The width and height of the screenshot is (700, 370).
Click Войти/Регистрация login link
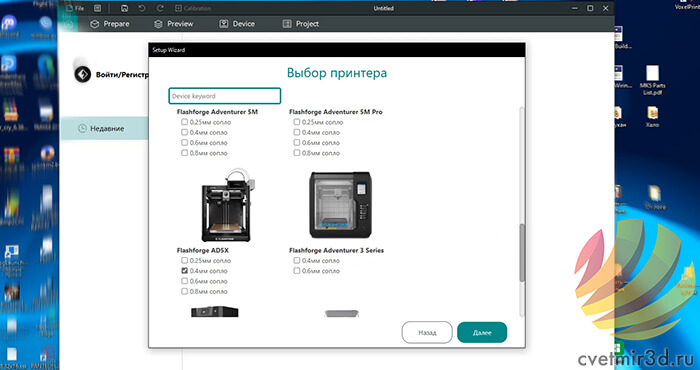[x=122, y=75]
